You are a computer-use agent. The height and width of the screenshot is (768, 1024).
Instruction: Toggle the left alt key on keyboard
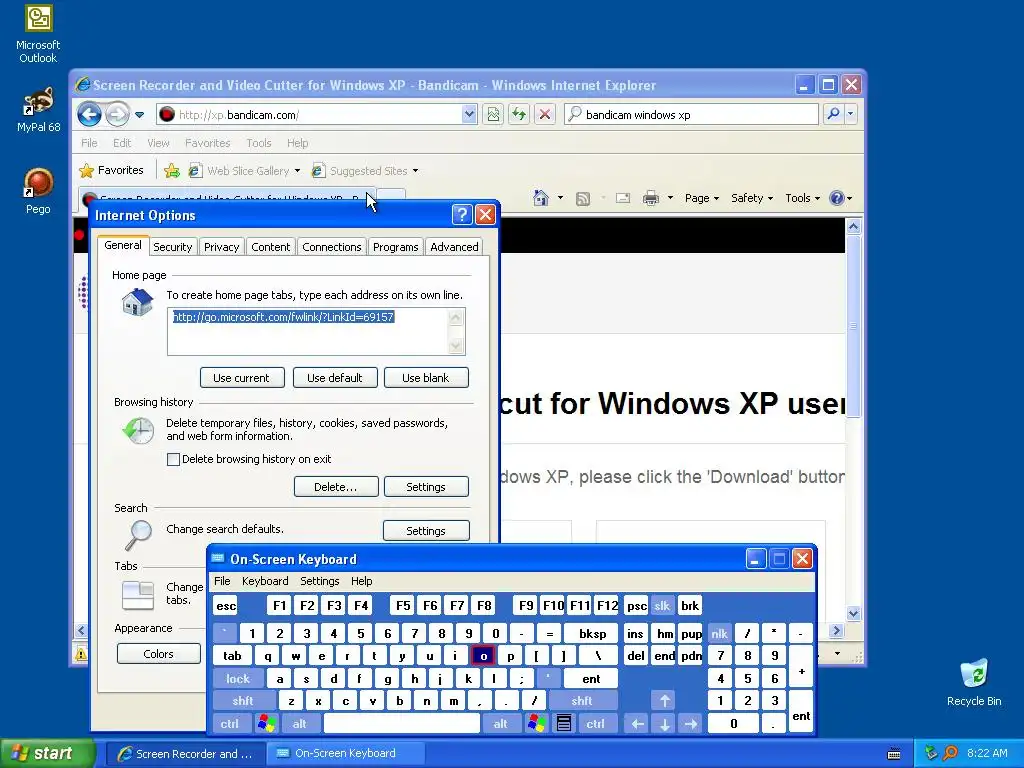(299, 724)
